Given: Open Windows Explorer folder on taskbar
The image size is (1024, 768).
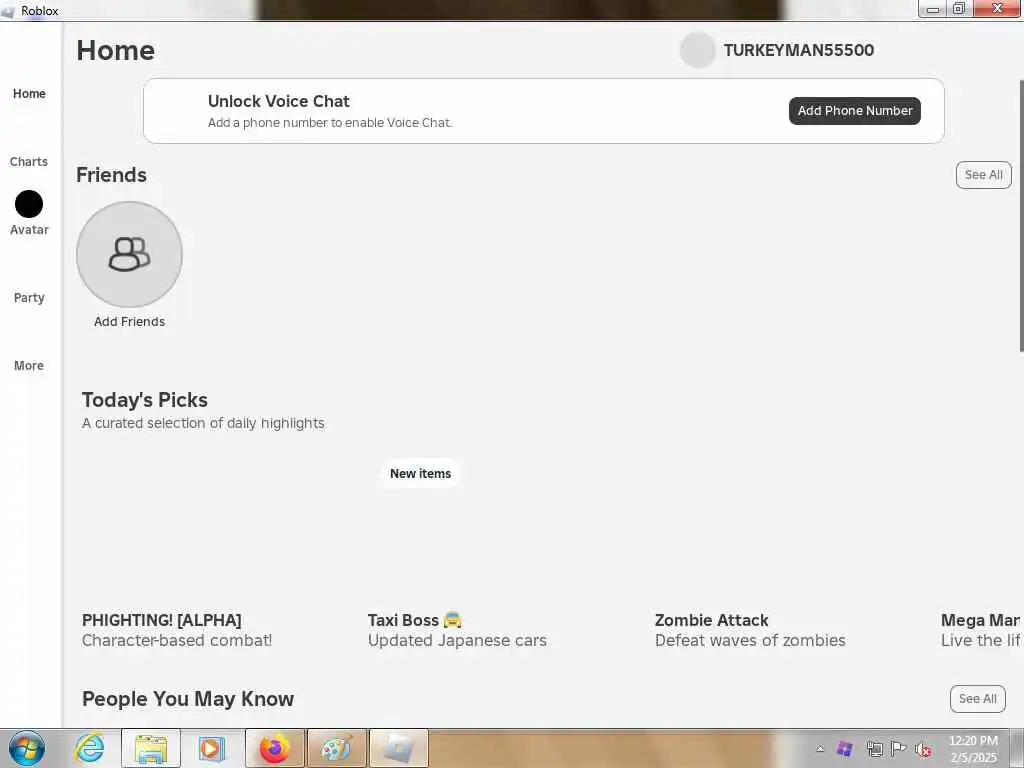Looking at the screenshot, I should (151, 748).
